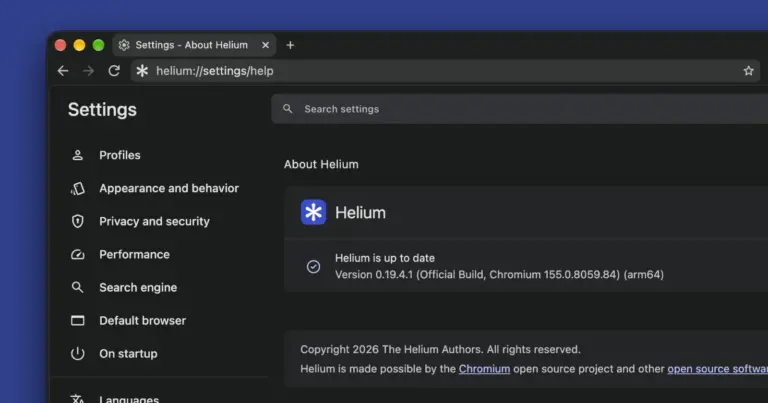Open Performance settings
Viewport: 768px width, 403px height.
(x=134, y=255)
